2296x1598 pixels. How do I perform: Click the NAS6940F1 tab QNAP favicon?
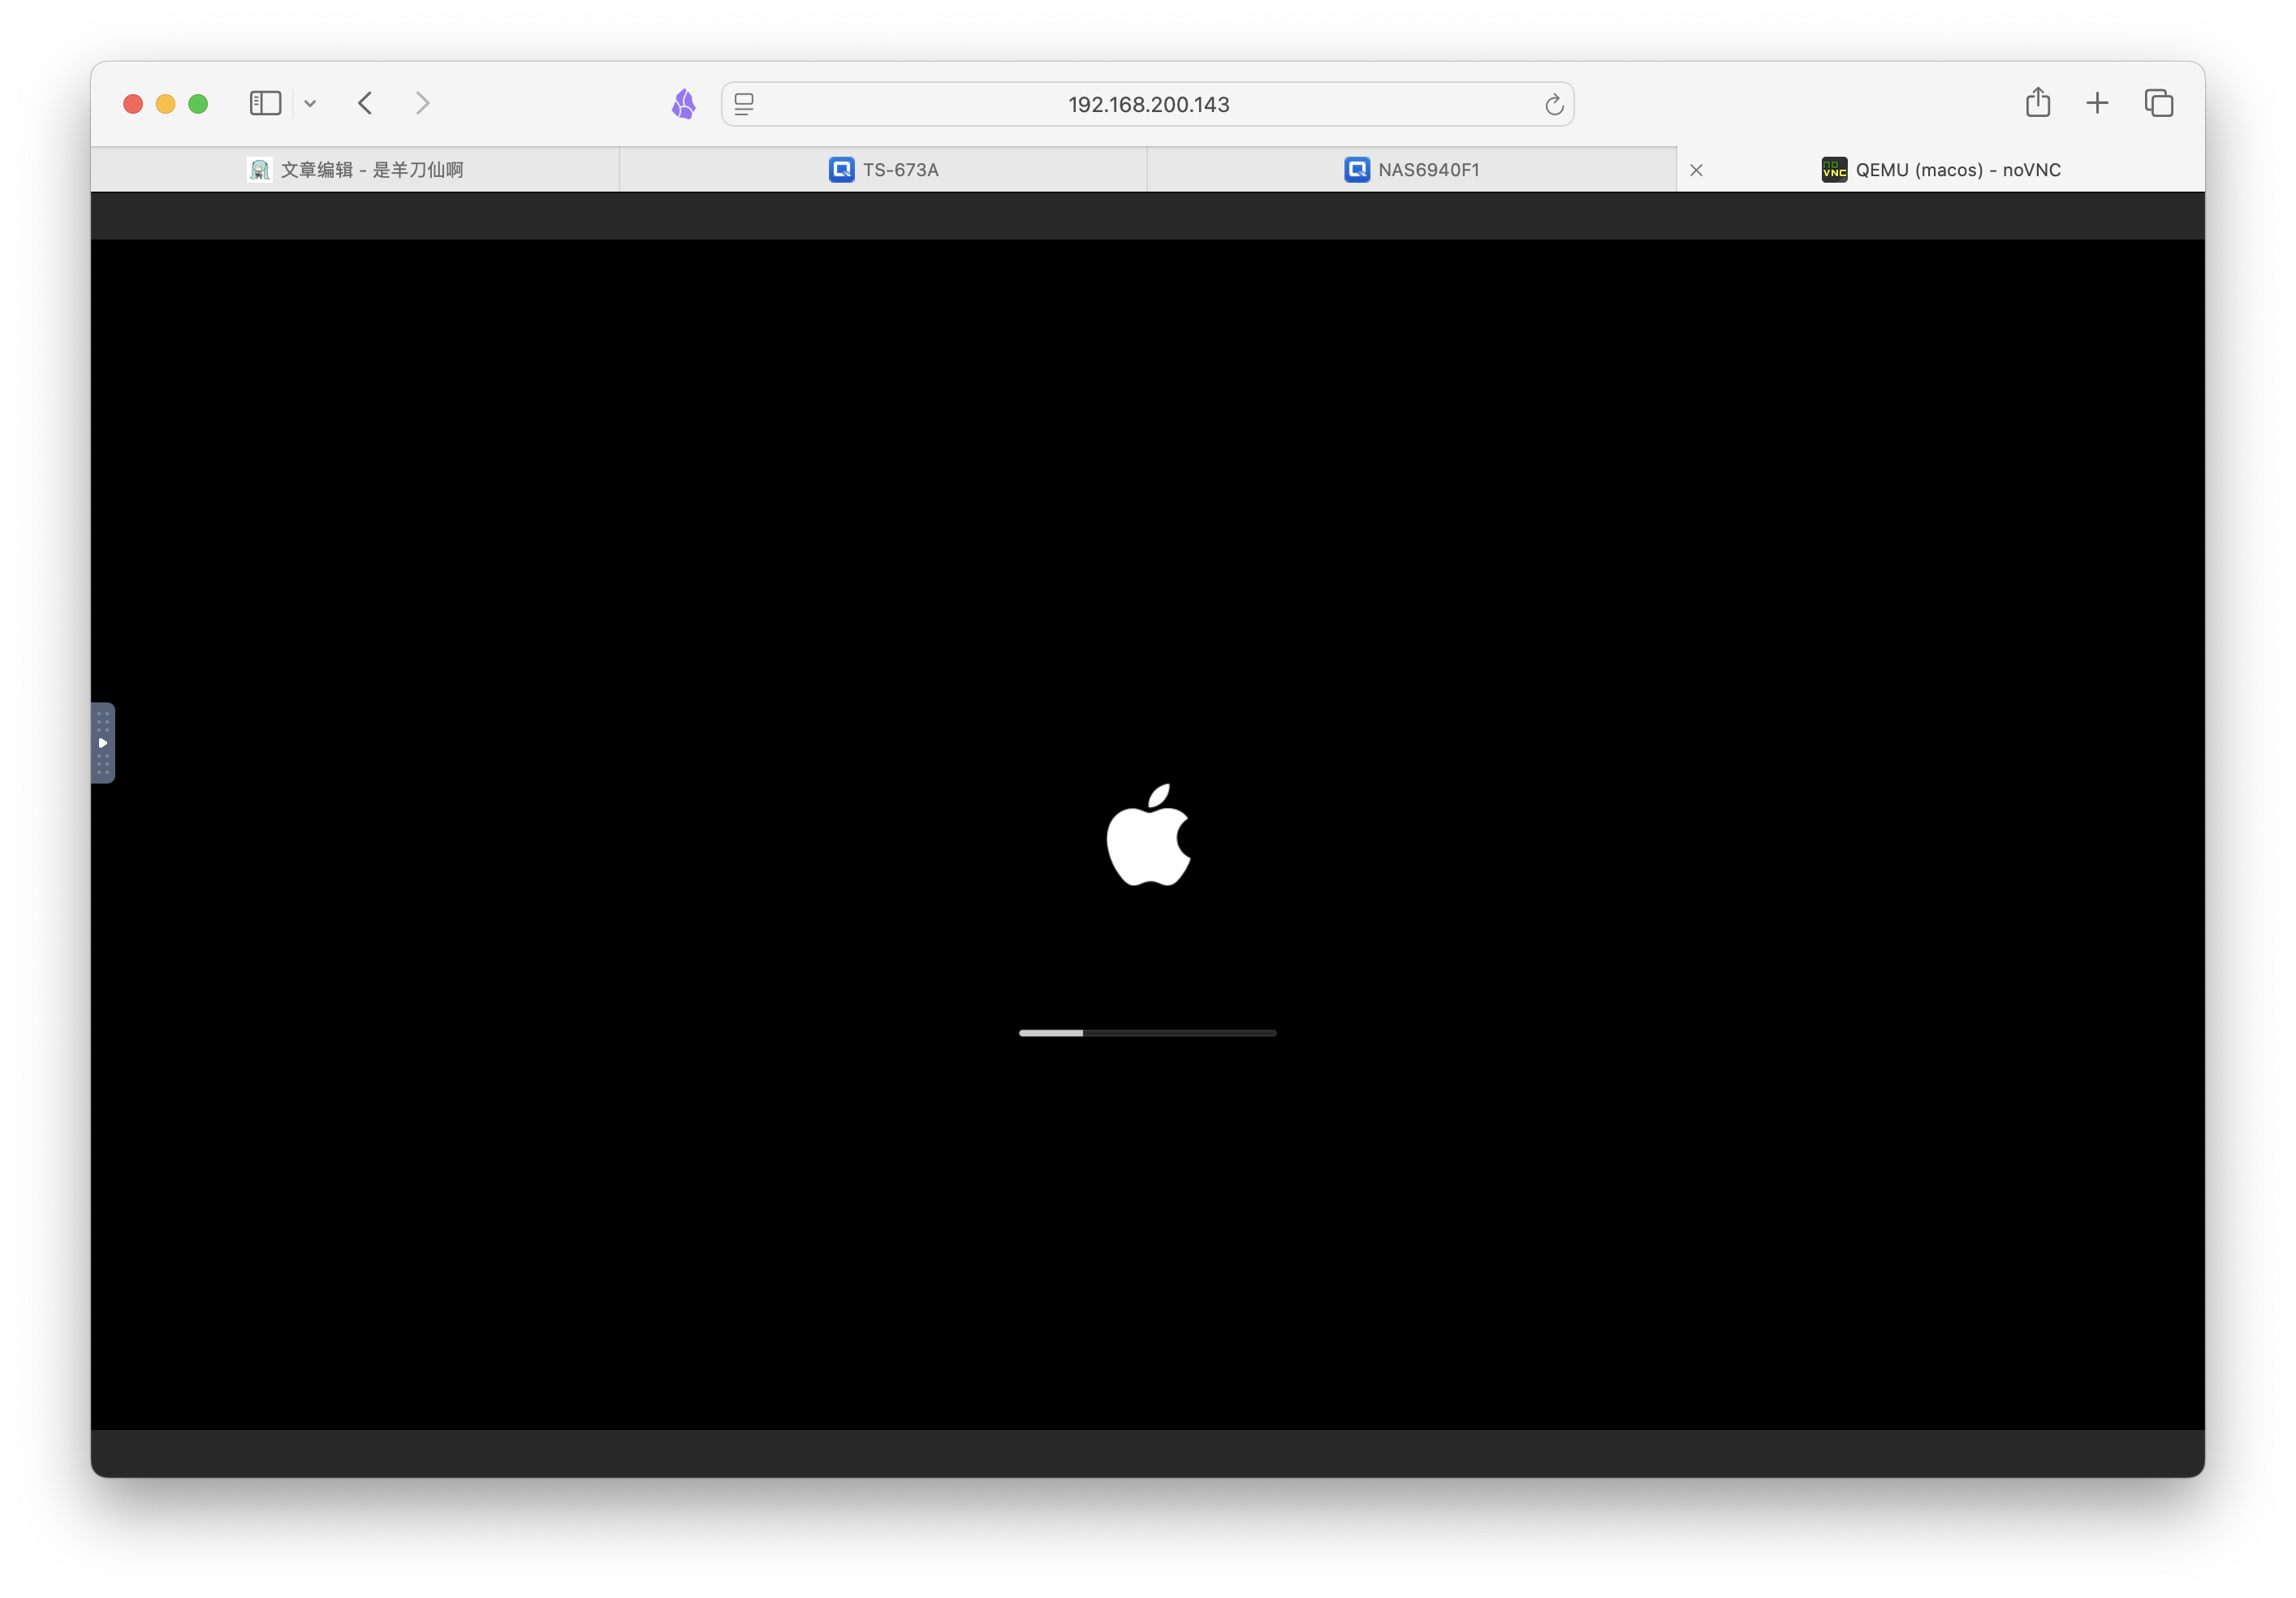coord(1357,170)
